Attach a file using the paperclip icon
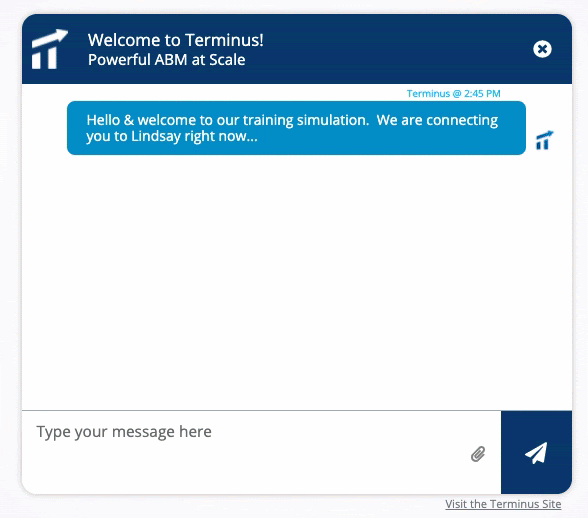 pyautogui.click(x=478, y=454)
